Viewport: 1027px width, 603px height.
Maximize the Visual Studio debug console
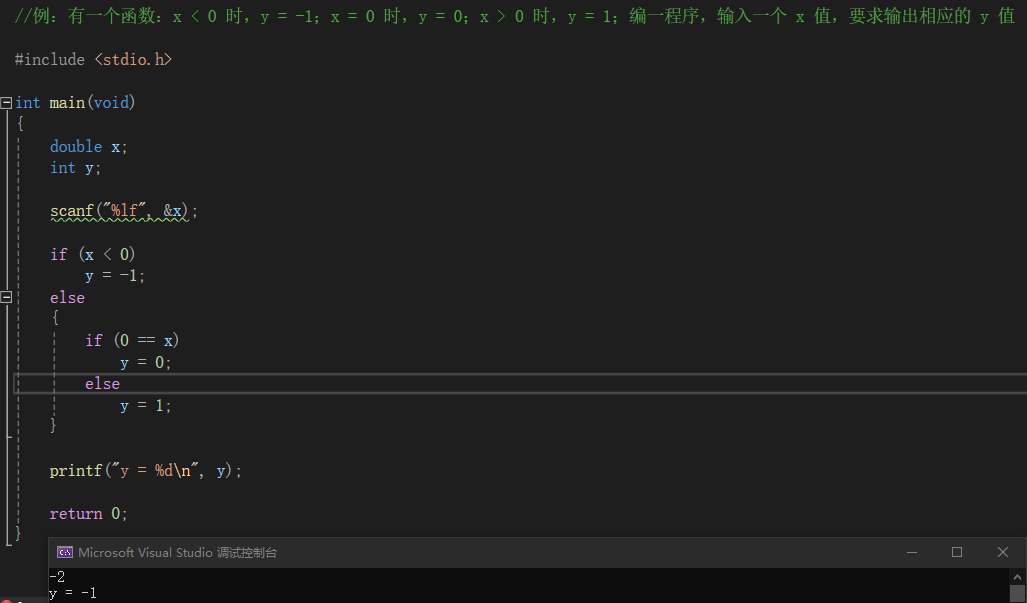[x=957, y=553]
